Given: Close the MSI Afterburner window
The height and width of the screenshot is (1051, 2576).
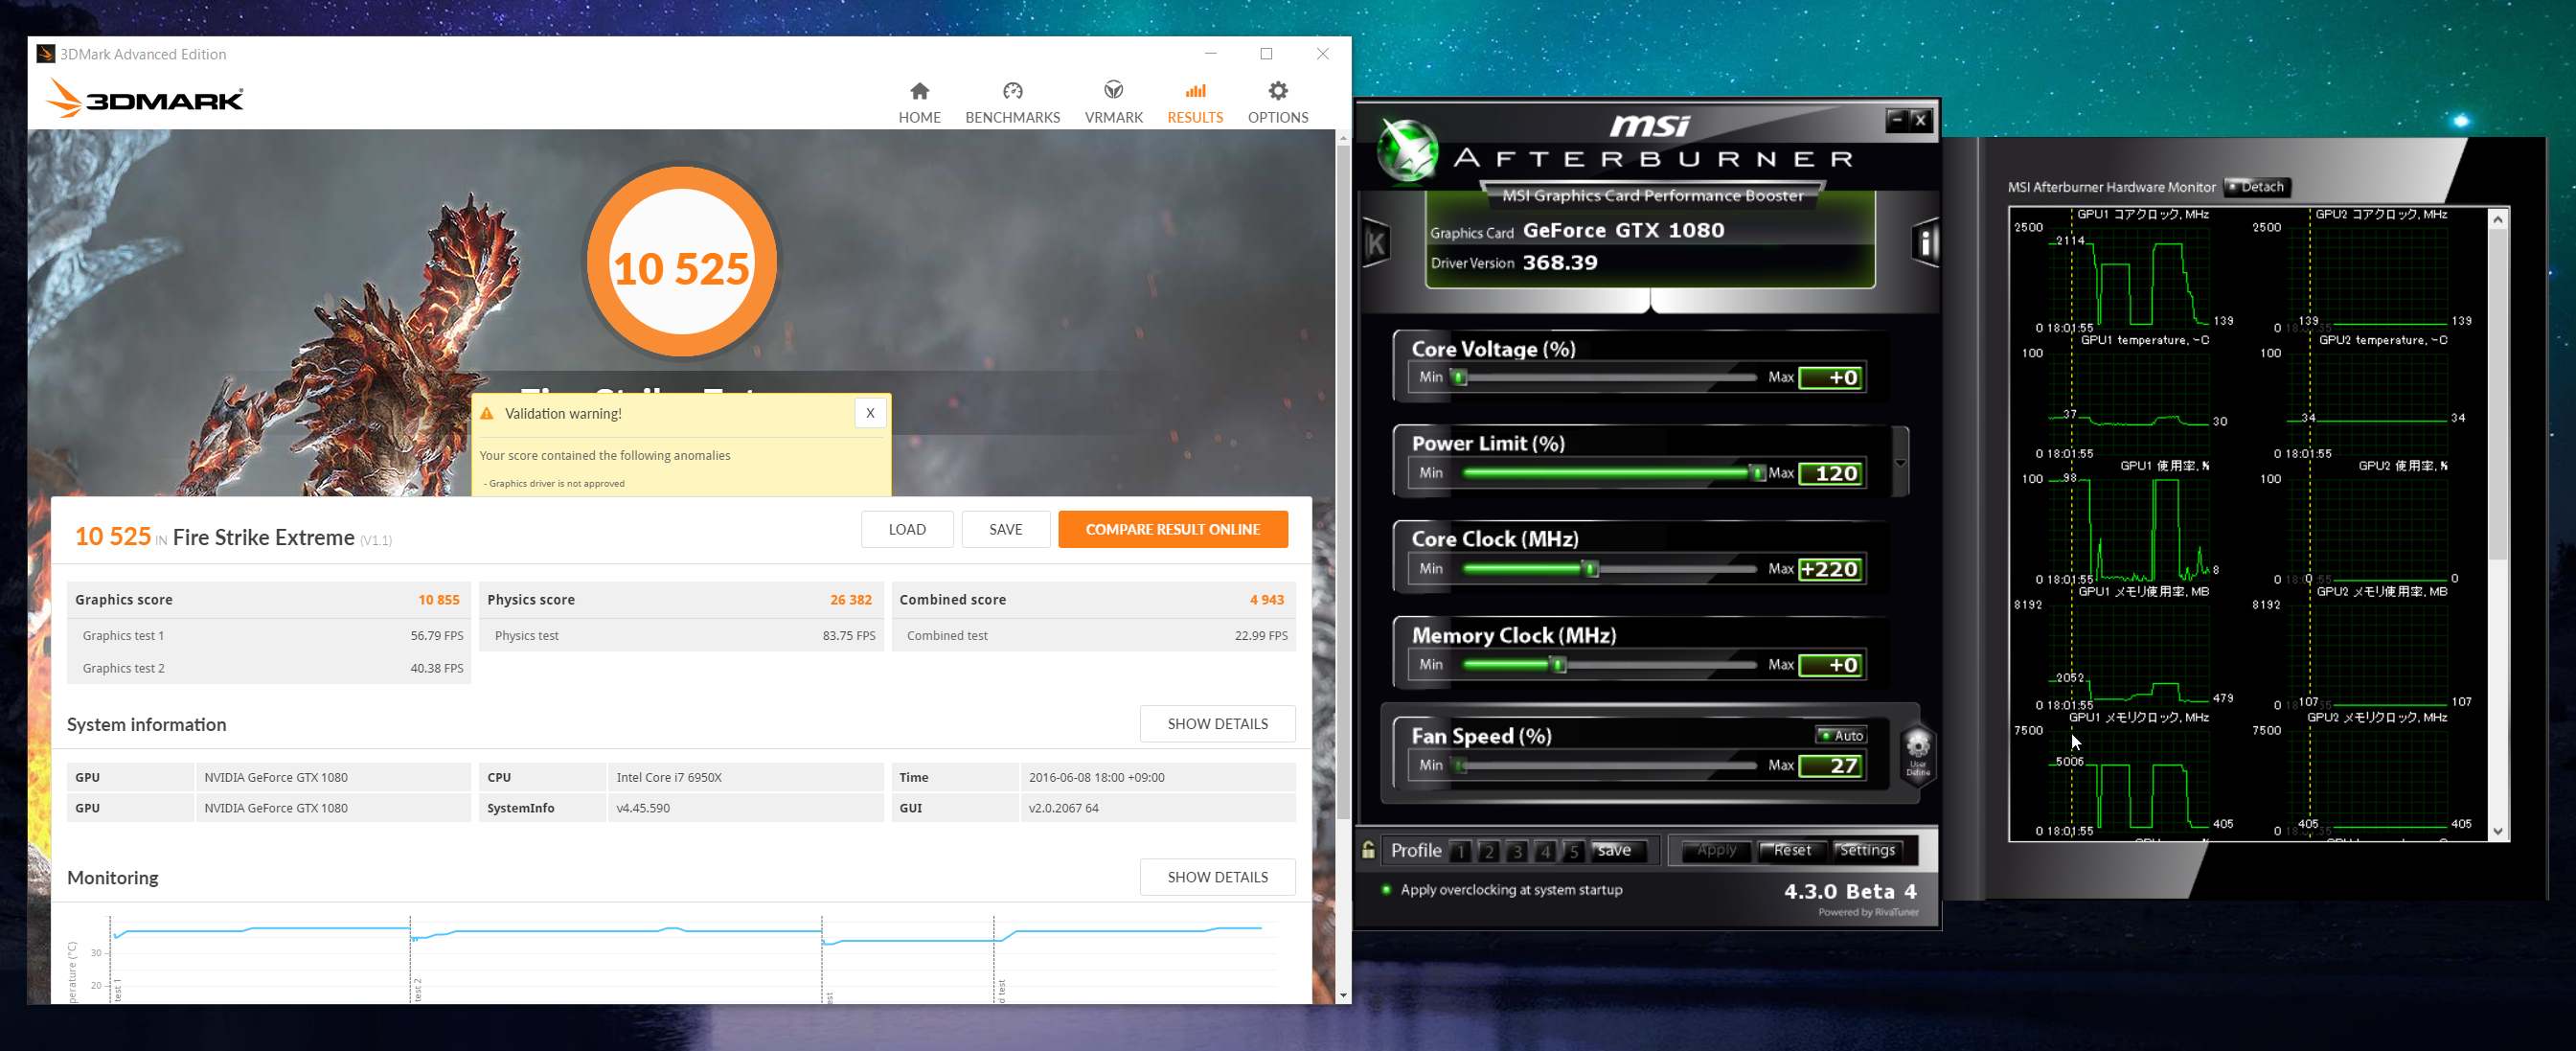Looking at the screenshot, I should 1919,120.
